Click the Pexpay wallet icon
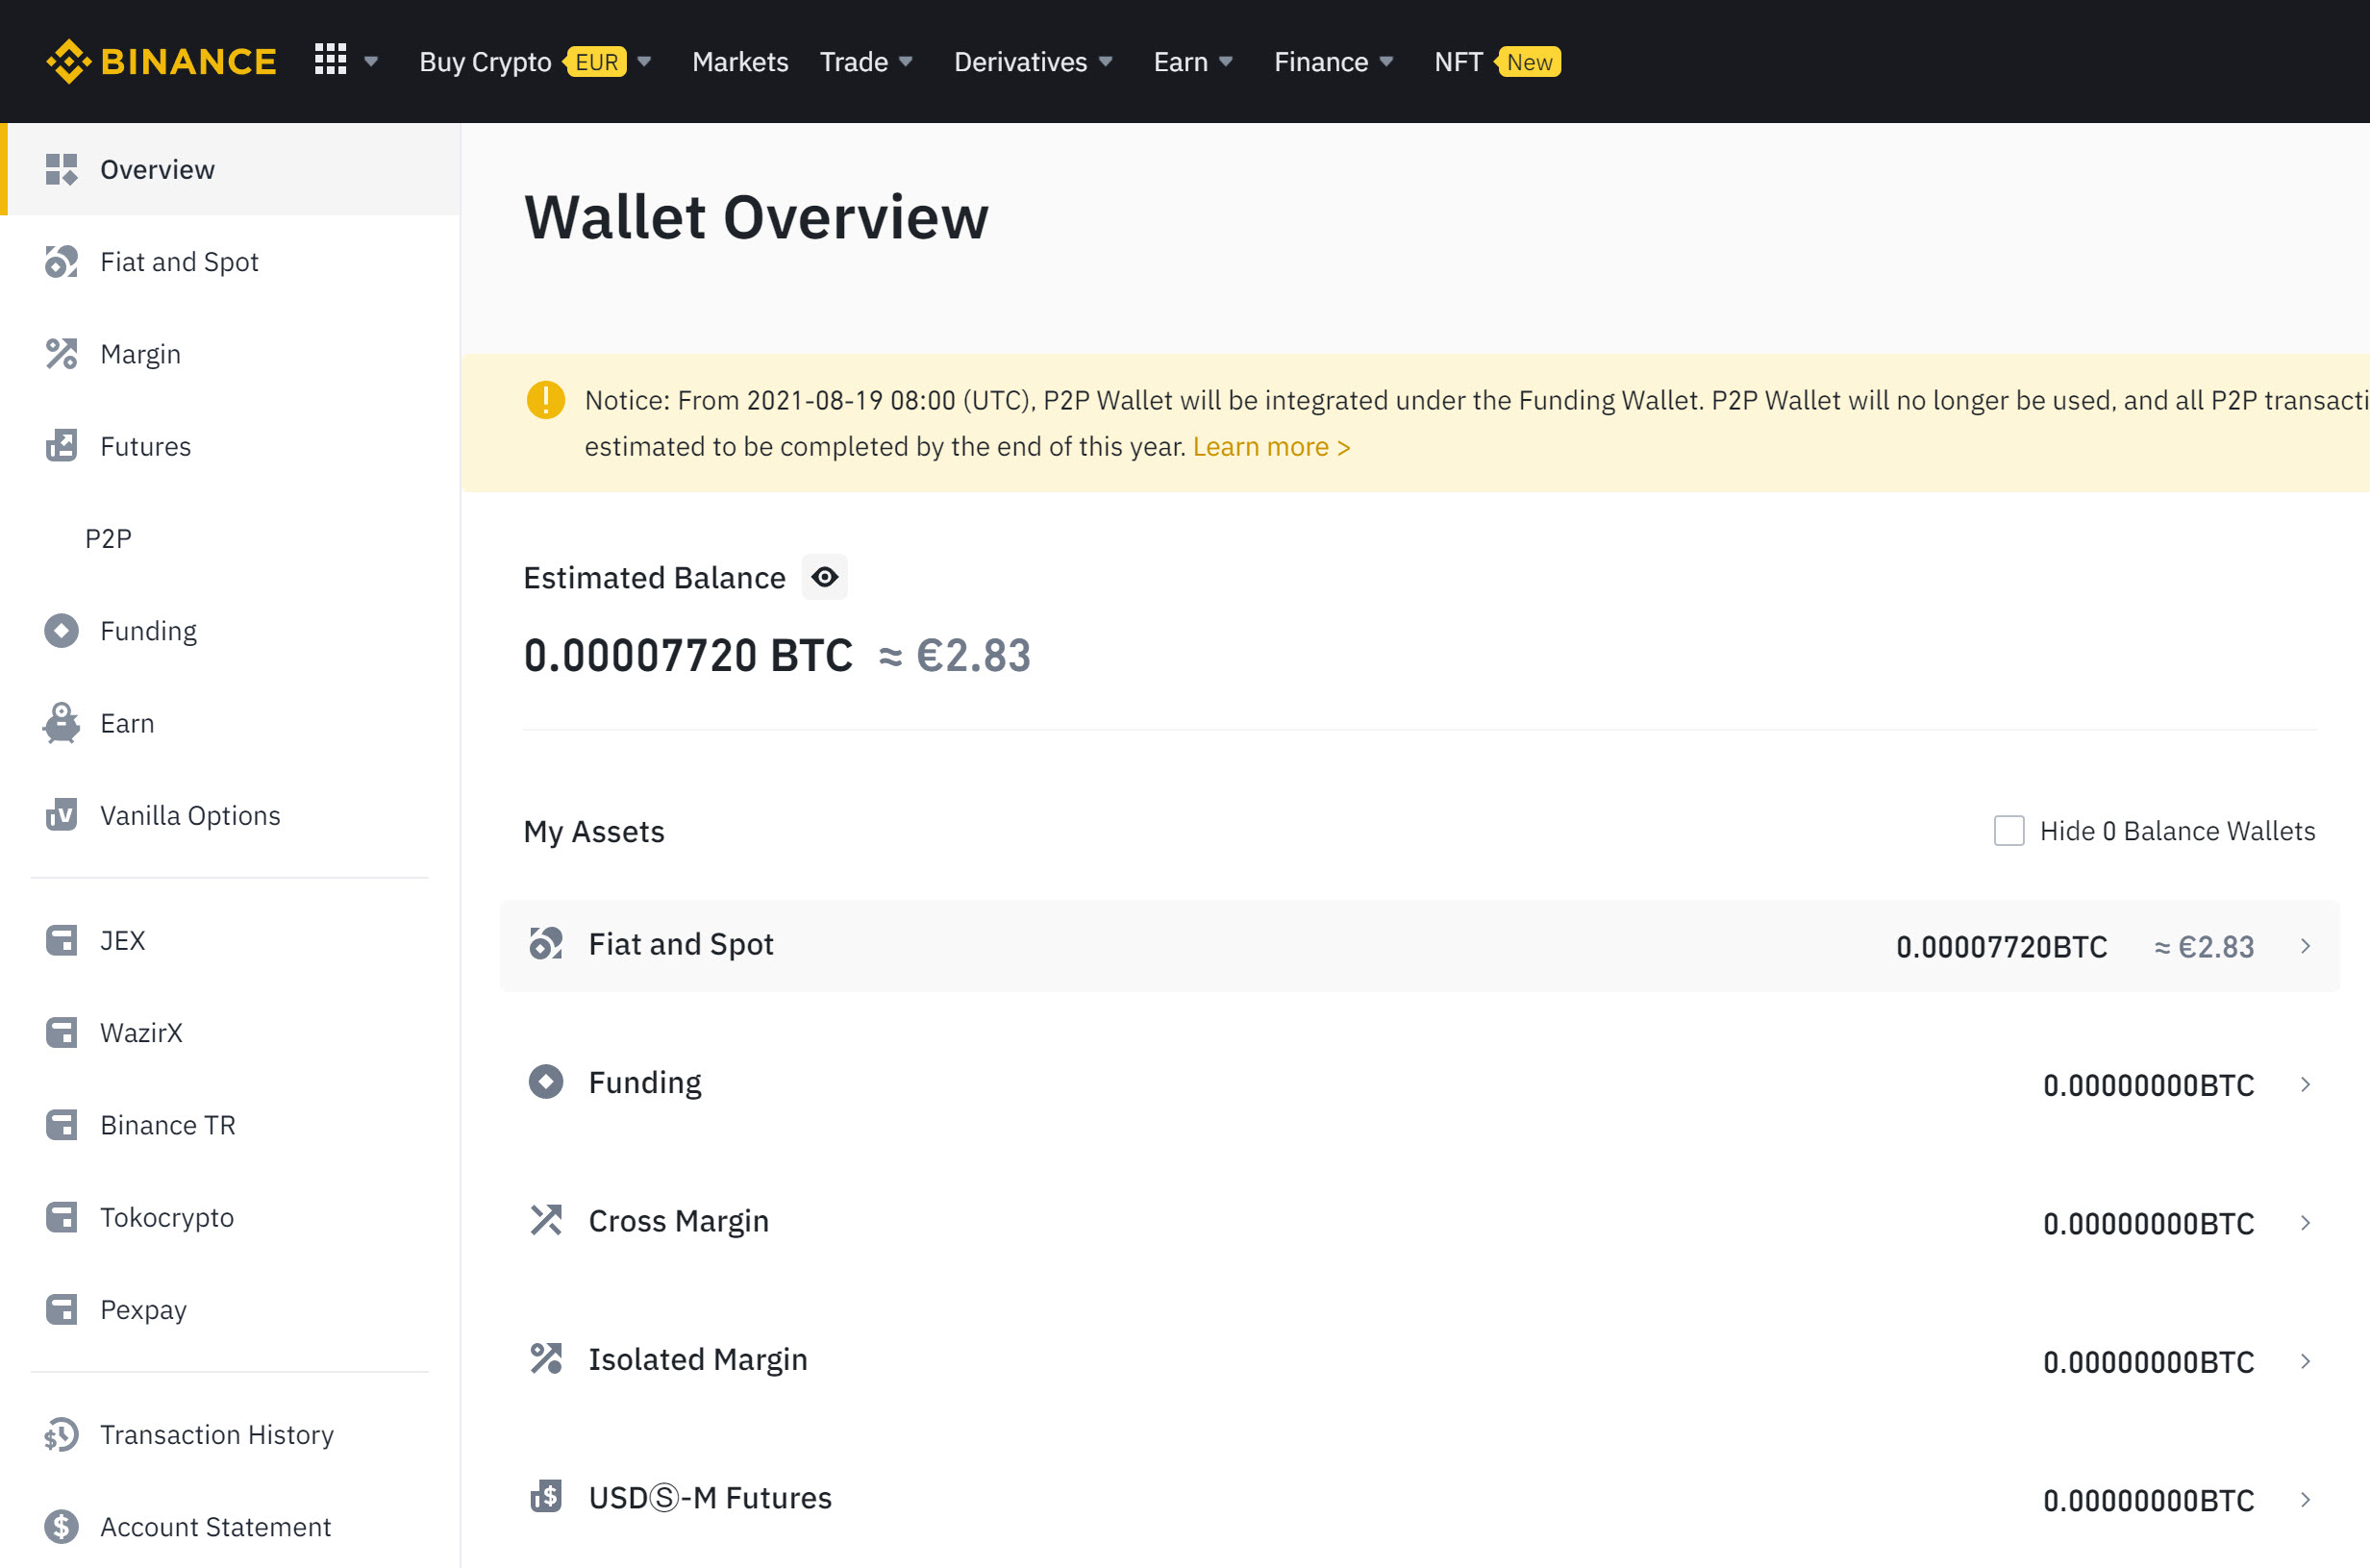Viewport: 2370px width, 1568px height. [61, 1309]
